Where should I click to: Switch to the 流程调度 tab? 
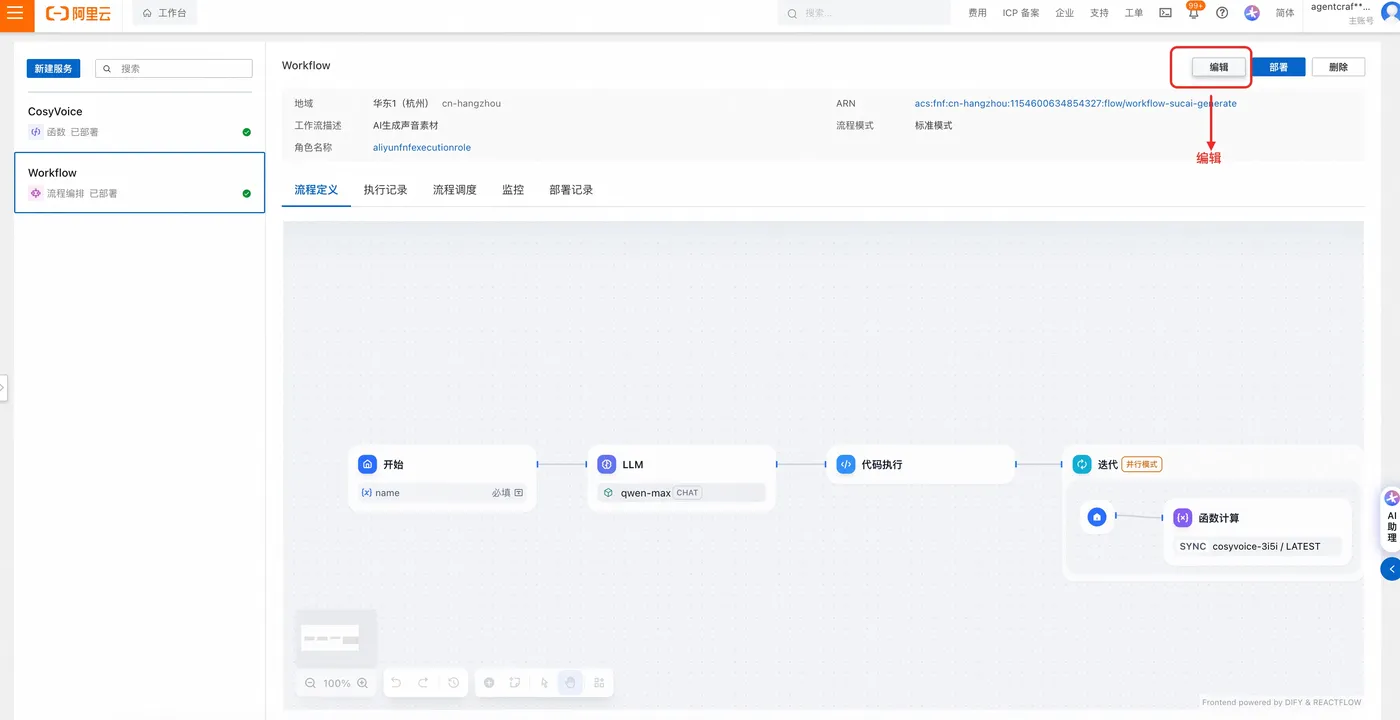tap(454, 190)
